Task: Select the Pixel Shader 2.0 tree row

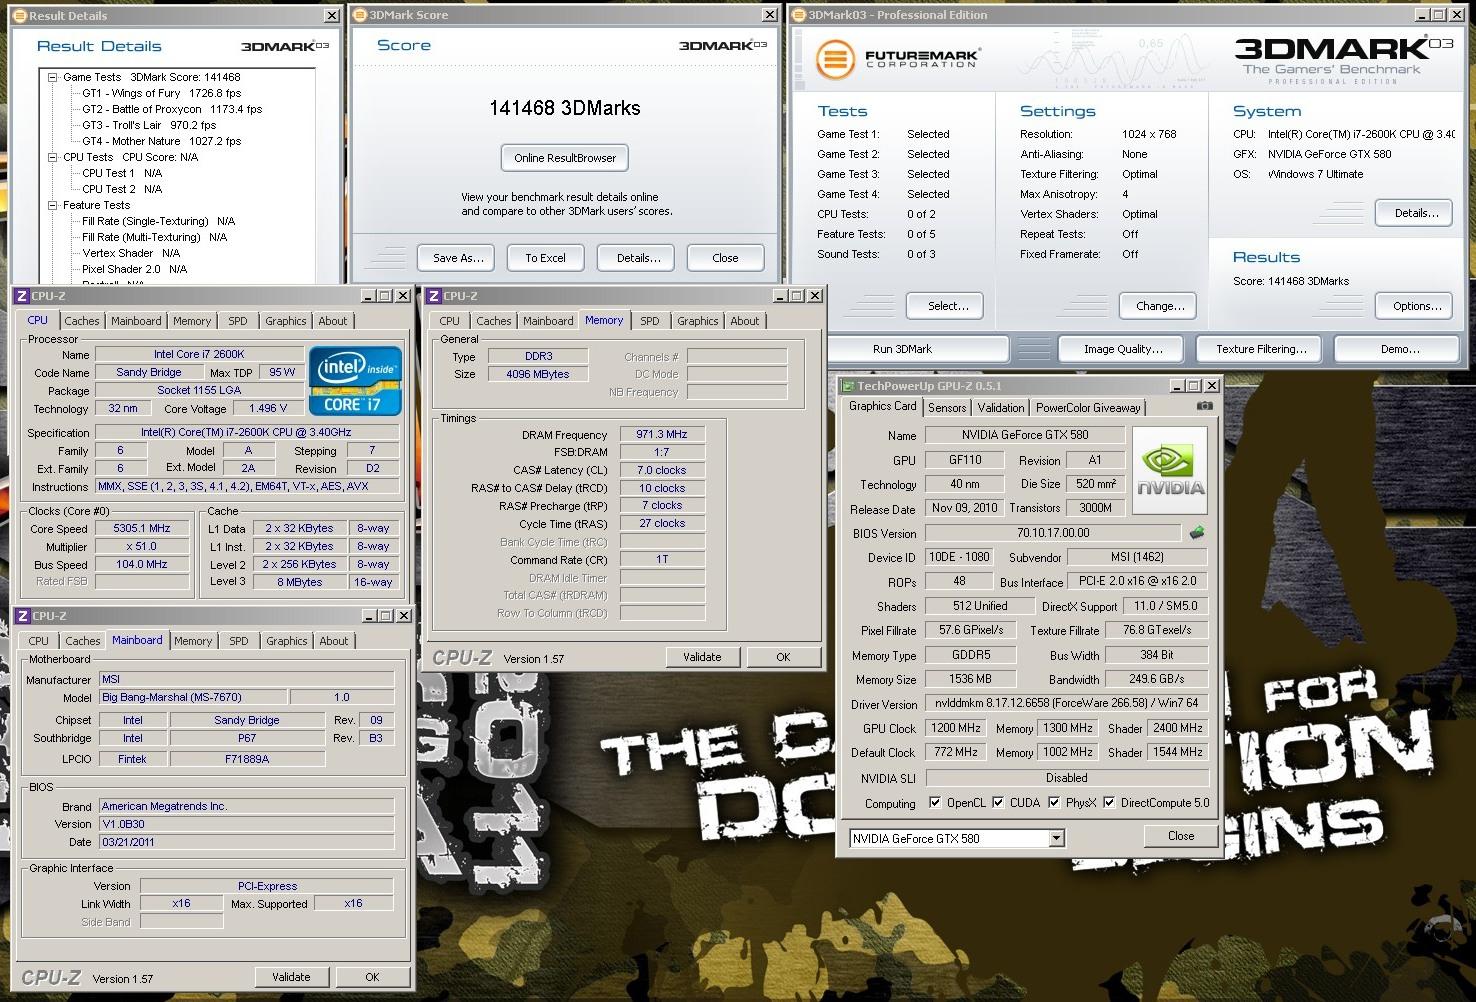Action: [134, 269]
